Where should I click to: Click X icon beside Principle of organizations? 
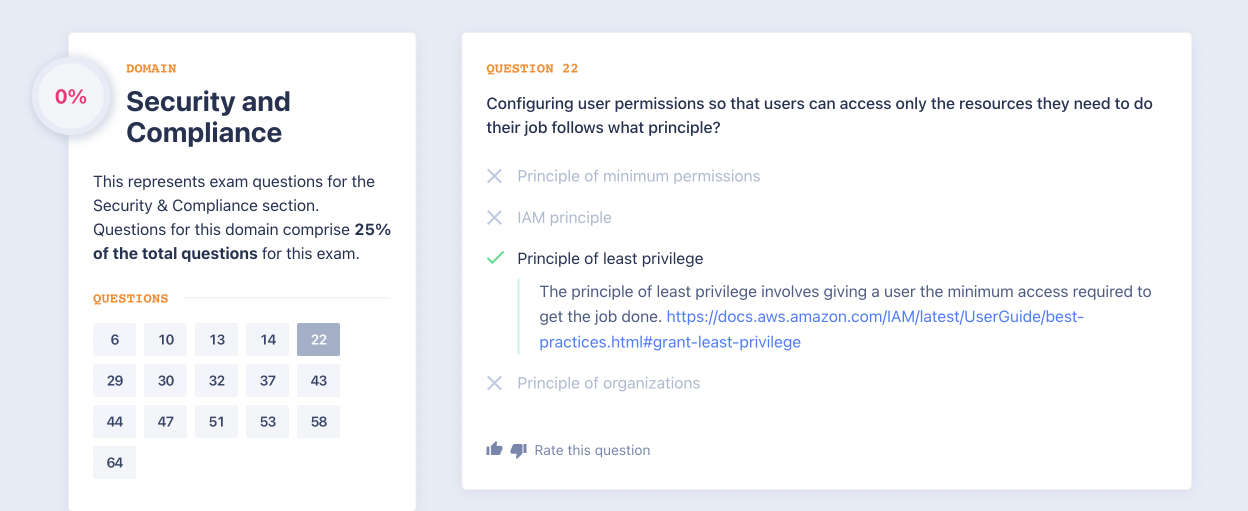[494, 383]
